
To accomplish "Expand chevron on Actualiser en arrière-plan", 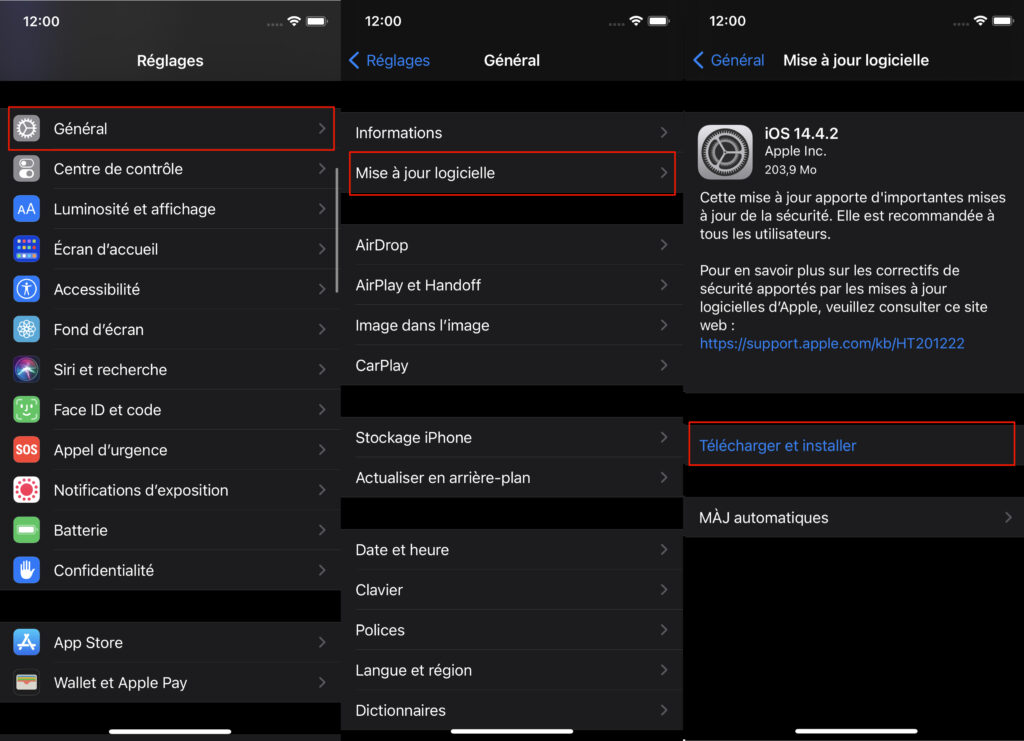I will [x=664, y=477].
